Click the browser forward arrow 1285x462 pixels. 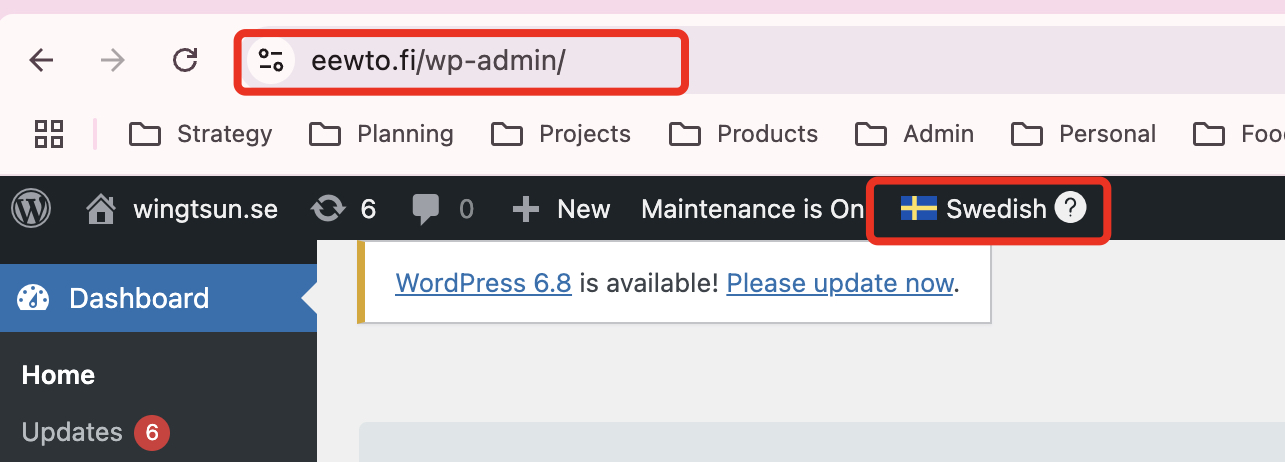[113, 61]
